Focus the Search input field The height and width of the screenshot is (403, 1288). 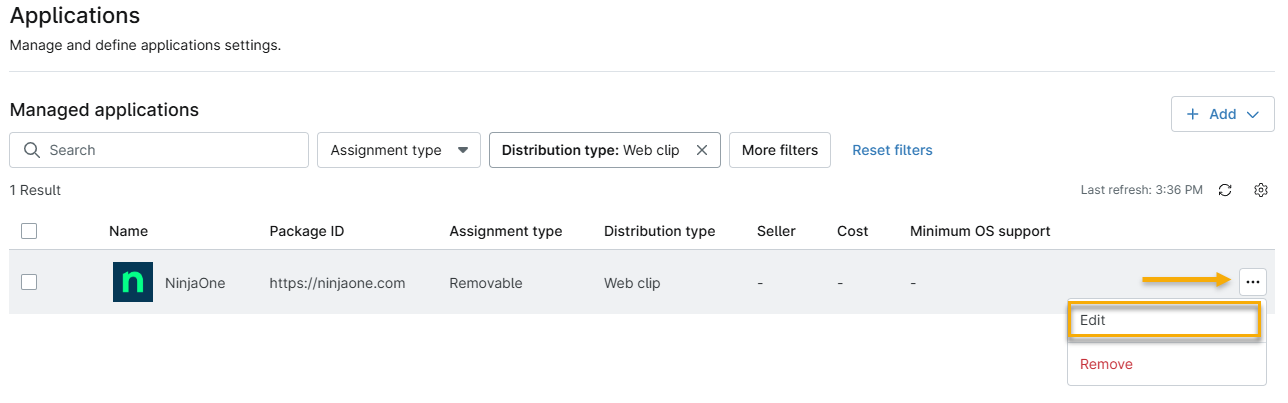click(x=170, y=150)
